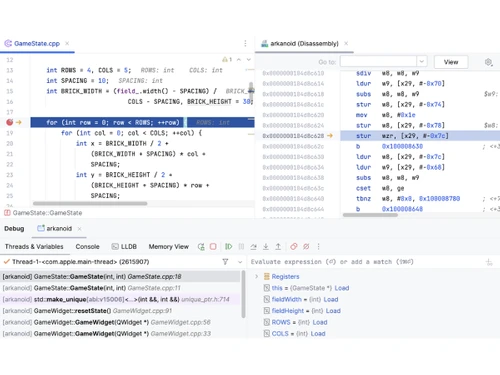Image resolution: width=500 pixels, height=375 pixels.
Task: Select frame std::make_unique unique_ptr.h:714
Action: coord(120,299)
